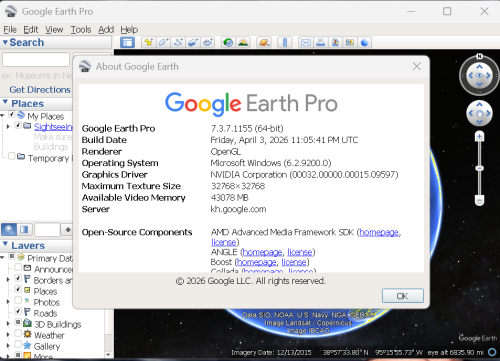Click View in Google Maps icon
The width and height of the screenshot is (500, 361).
[x=350, y=43]
